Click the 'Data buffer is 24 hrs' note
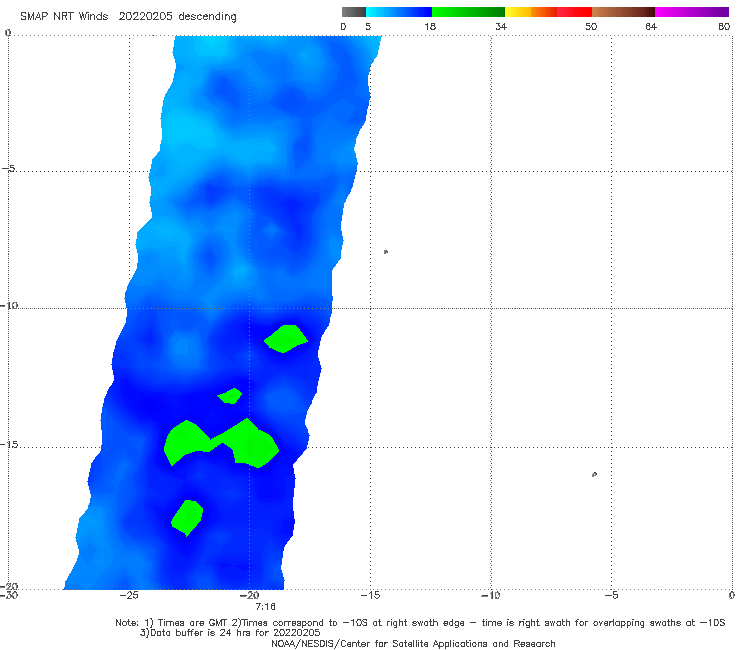 click(x=230, y=633)
